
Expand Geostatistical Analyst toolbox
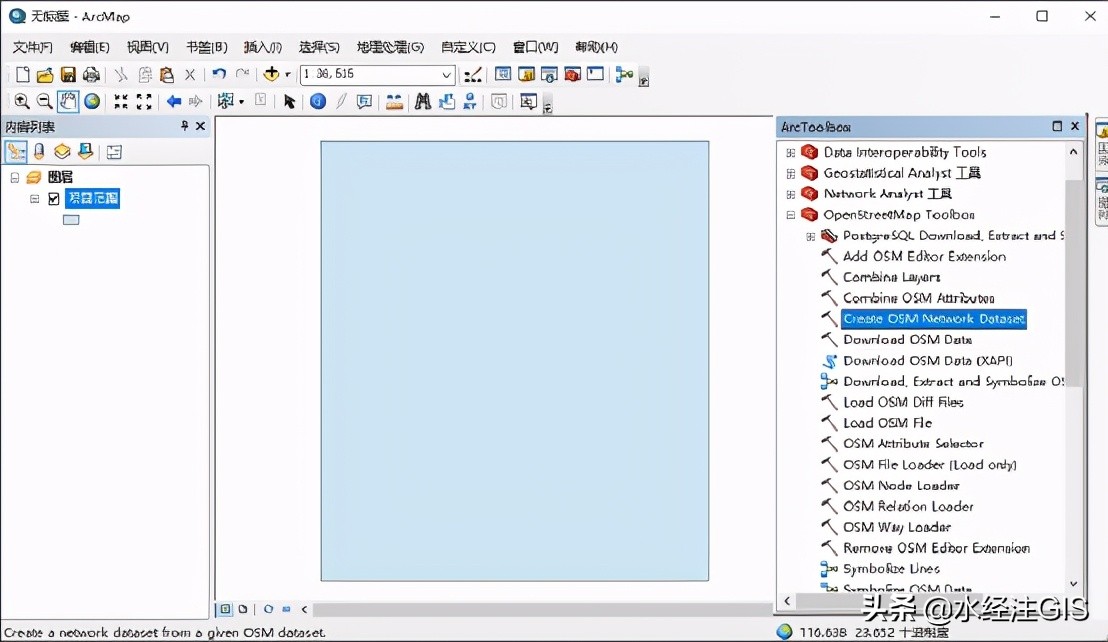791,173
